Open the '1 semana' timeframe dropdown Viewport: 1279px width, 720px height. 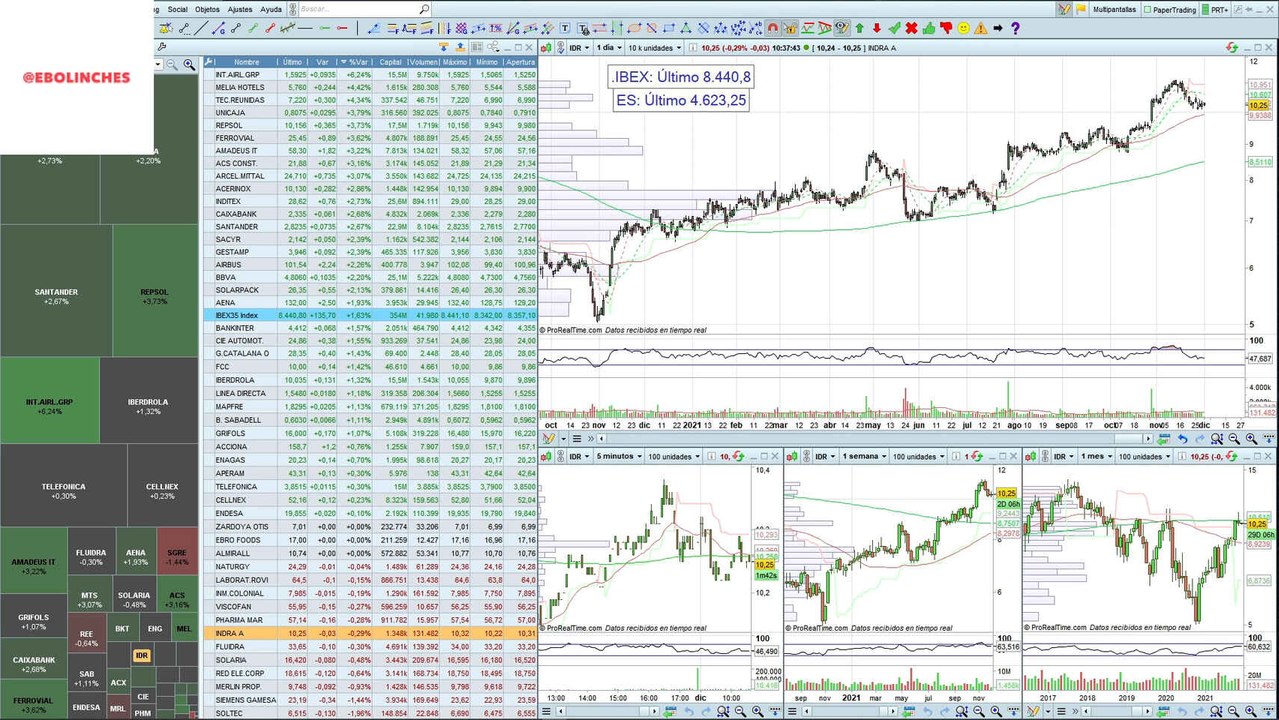click(x=864, y=457)
